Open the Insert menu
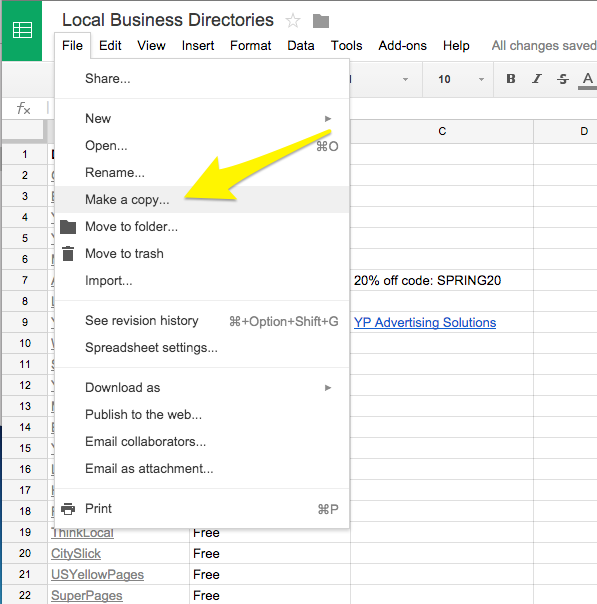597x604 pixels. tap(198, 46)
